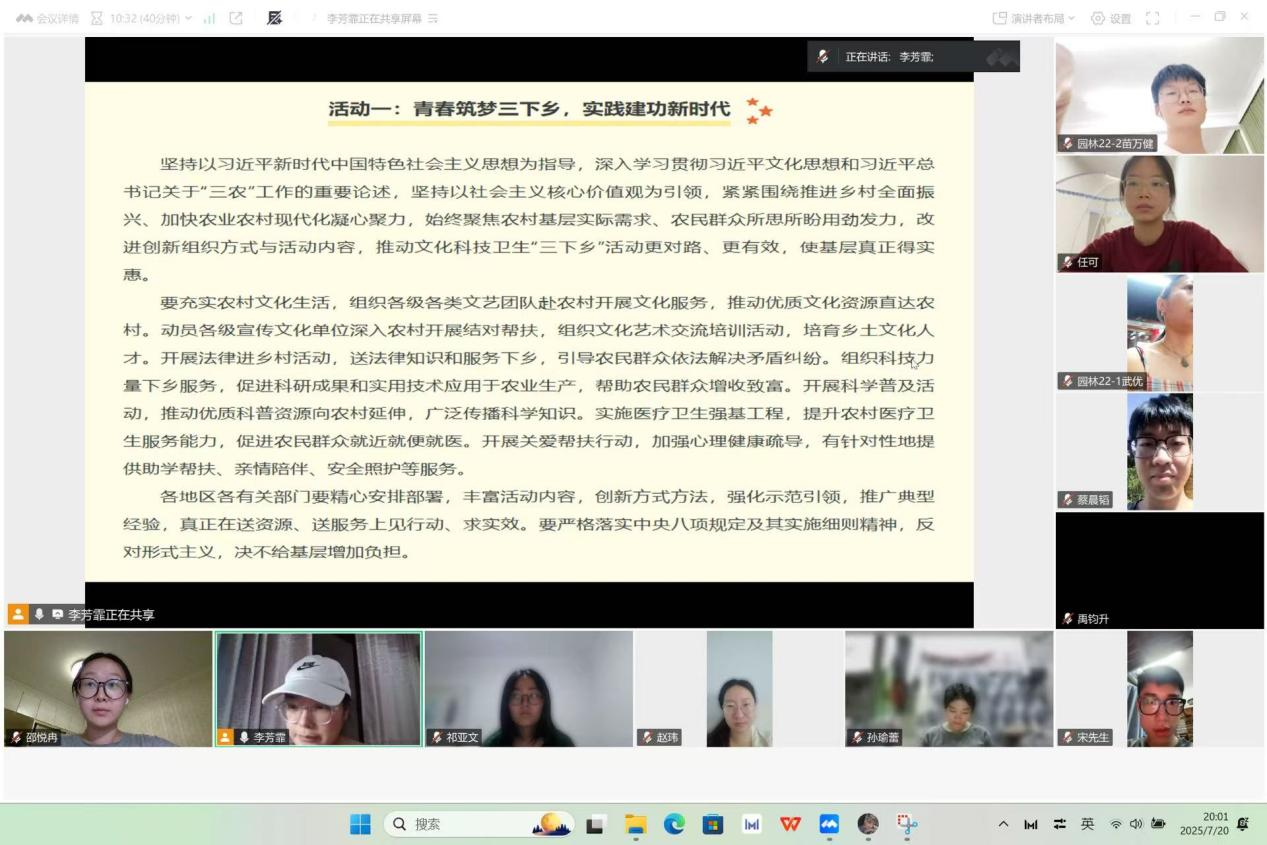Open volume control from the system tray
The width and height of the screenshot is (1267, 845).
point(1136,824)
